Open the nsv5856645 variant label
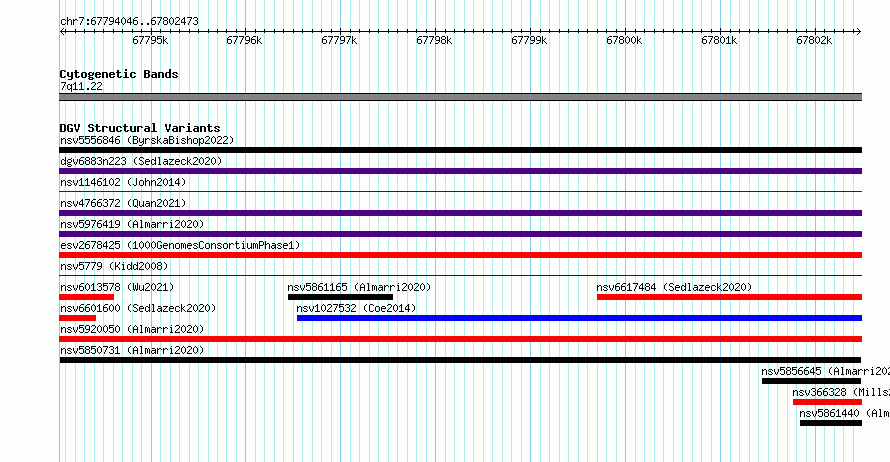 825,371
